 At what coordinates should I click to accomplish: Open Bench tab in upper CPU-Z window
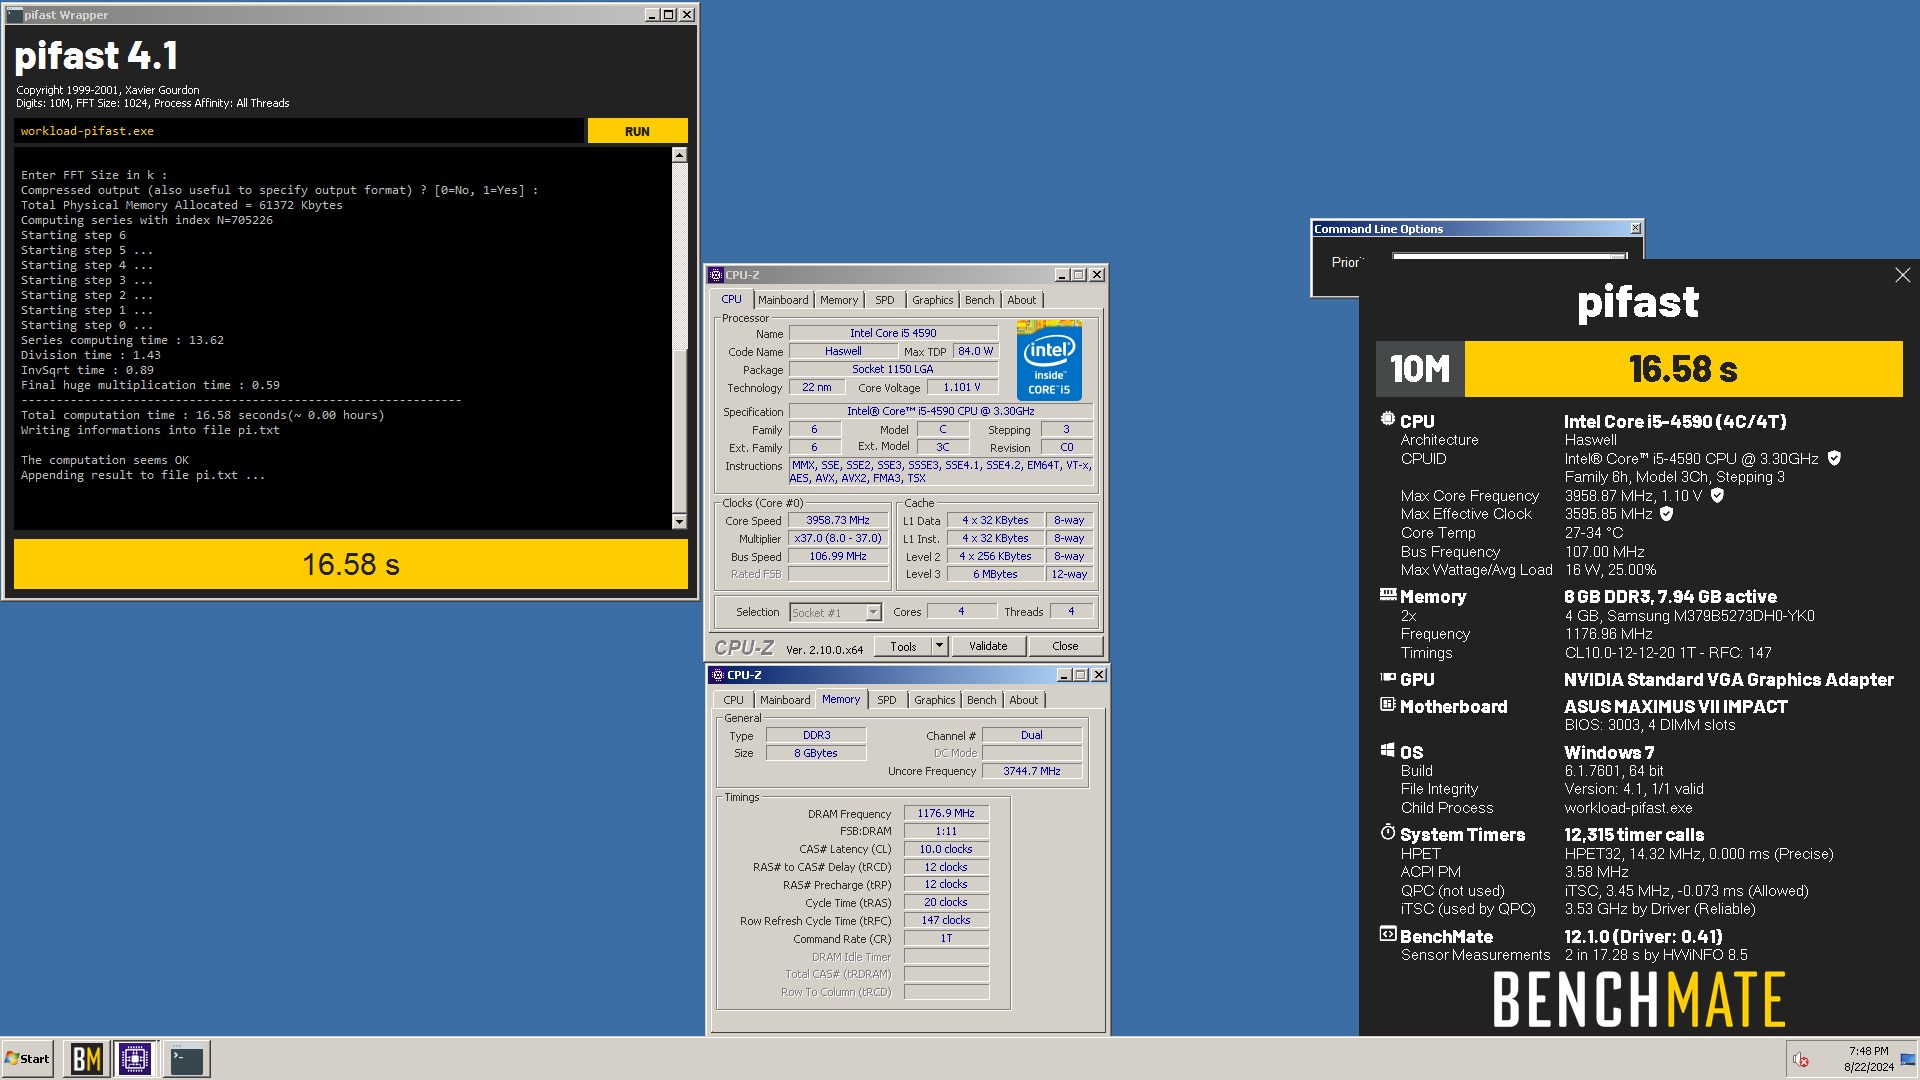[980, 300]
